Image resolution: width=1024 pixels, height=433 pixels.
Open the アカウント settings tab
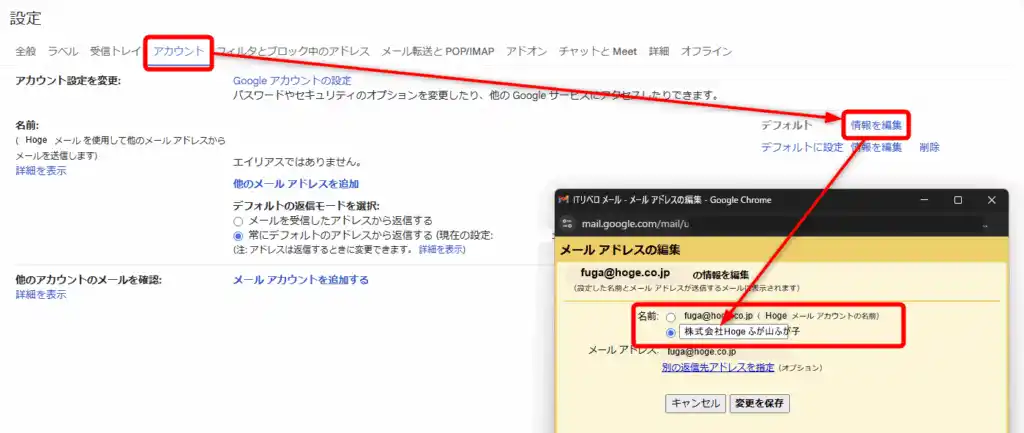pos(179,51)
